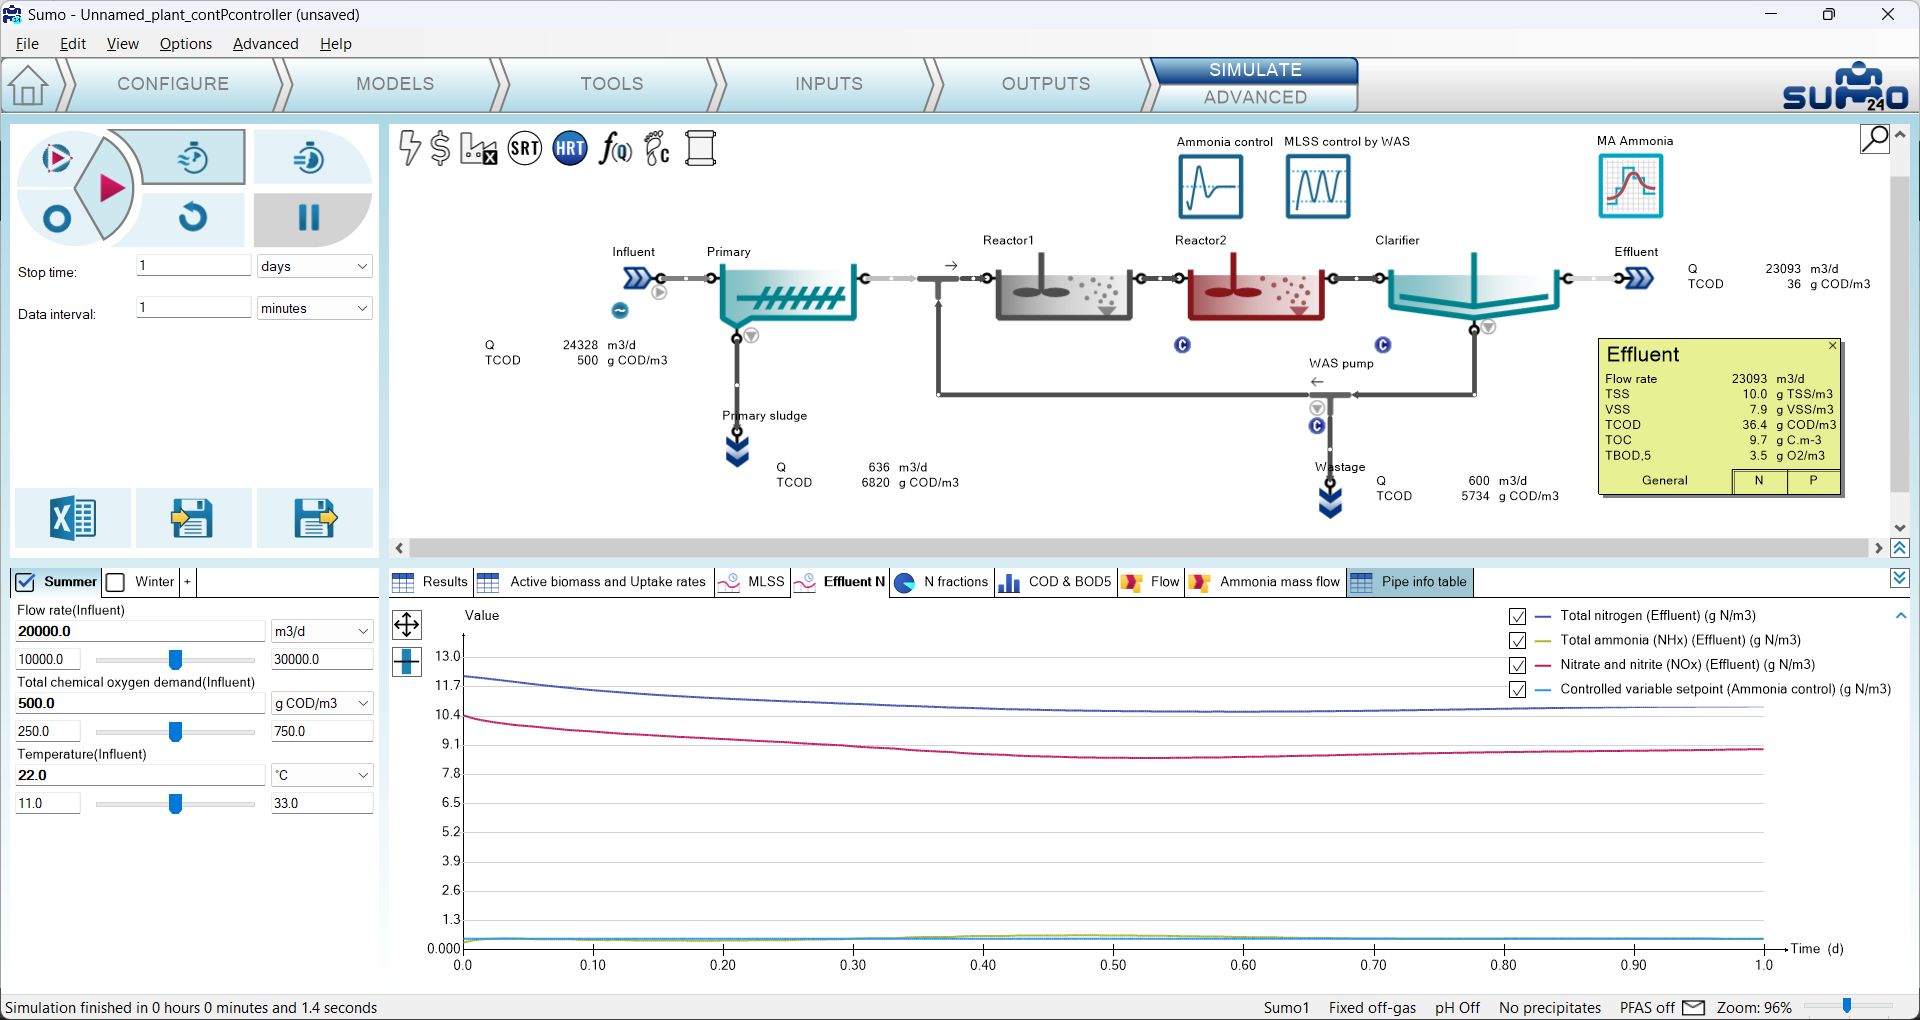Click the stop circle icon
The width and height of the screenshot is (1920, 1020).
[57, 218]
